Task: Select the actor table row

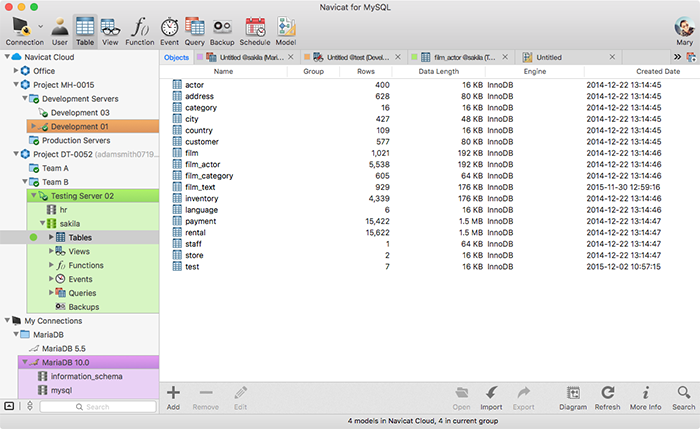Action: pos(429,85)
